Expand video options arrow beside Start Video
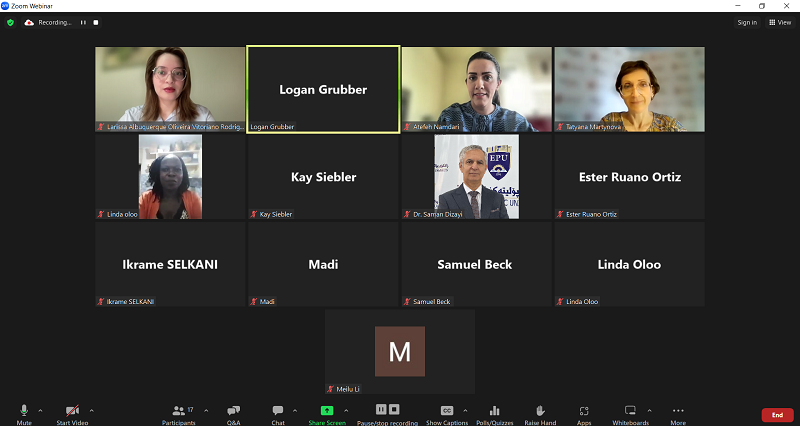The image size is (800, 426). pos(92,410)
